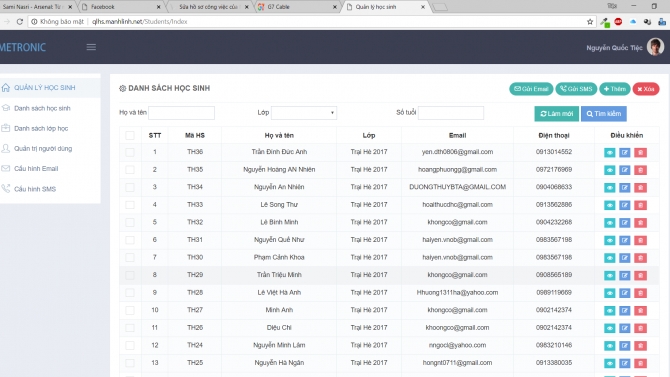The height and width of the screenshot is (377, 670).
Task: Open Quản trị người dùng
Action: click(43, 148)
